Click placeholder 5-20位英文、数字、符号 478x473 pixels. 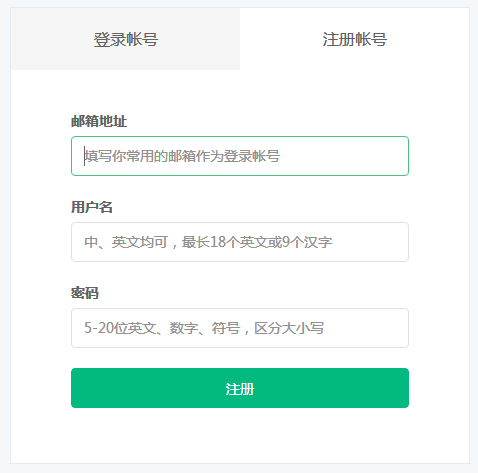162,328
